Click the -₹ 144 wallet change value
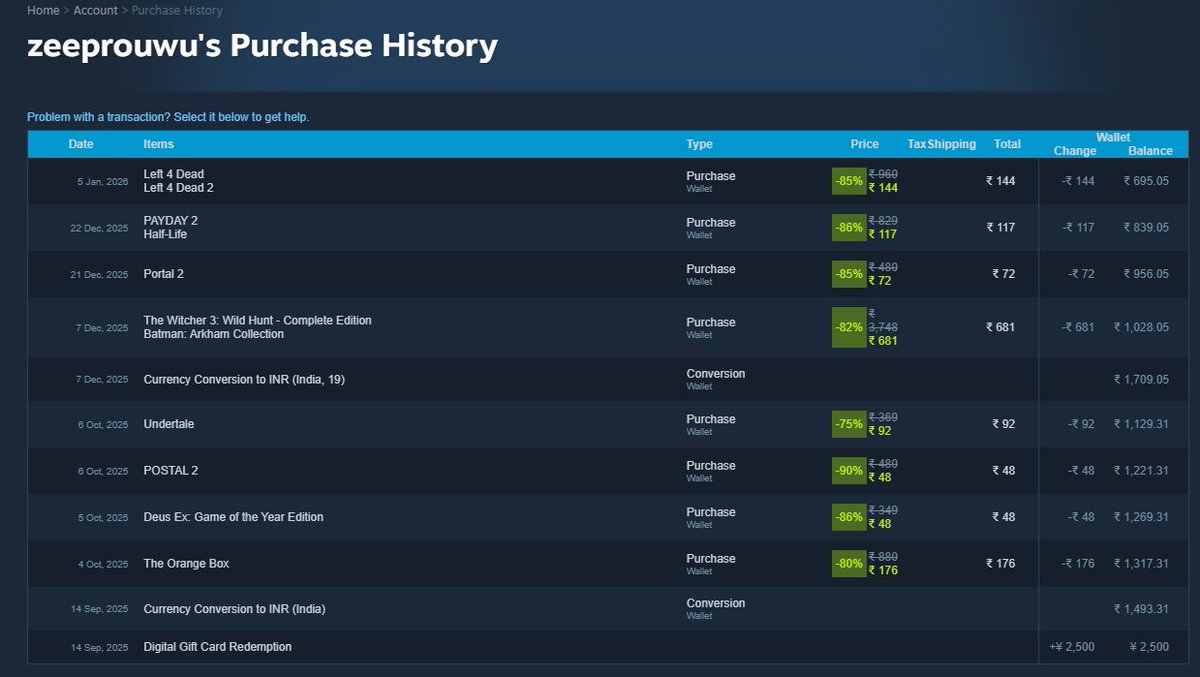 point(1078,181)
